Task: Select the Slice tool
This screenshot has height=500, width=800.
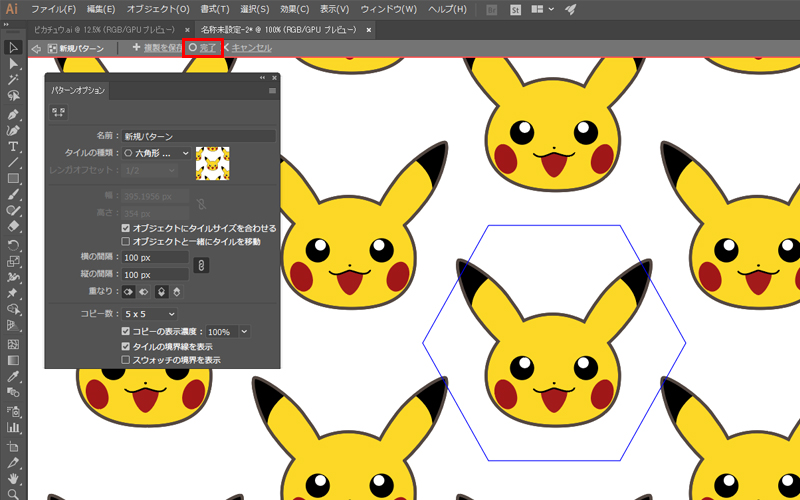Action: tap(13, 463)
